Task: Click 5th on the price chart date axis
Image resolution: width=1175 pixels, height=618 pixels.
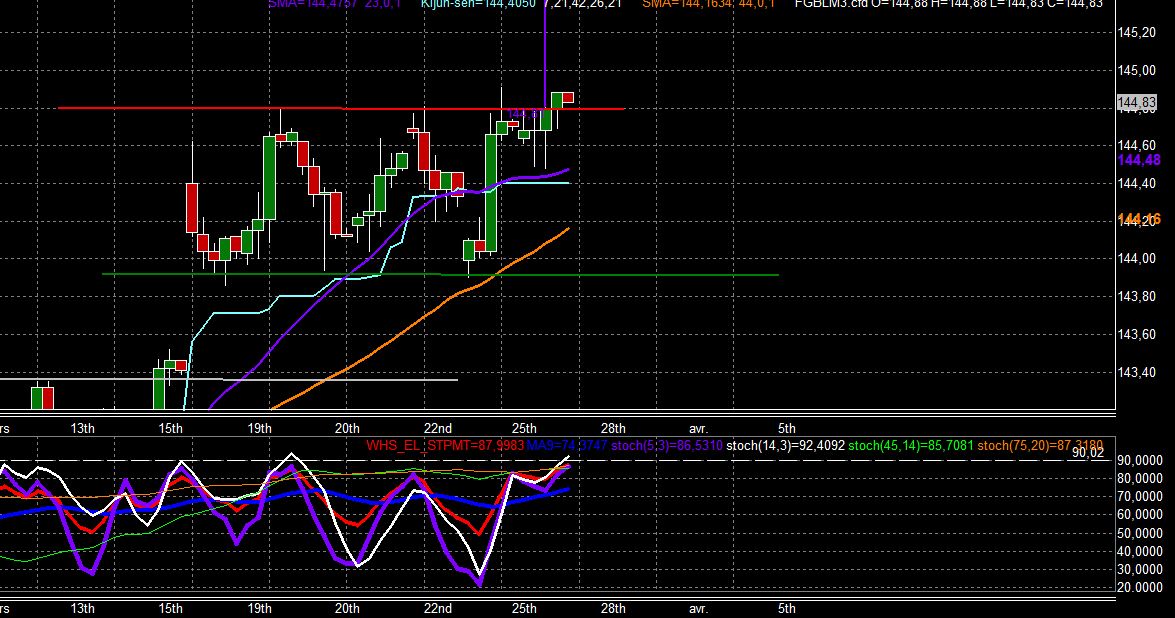Action: click(786, 428)
